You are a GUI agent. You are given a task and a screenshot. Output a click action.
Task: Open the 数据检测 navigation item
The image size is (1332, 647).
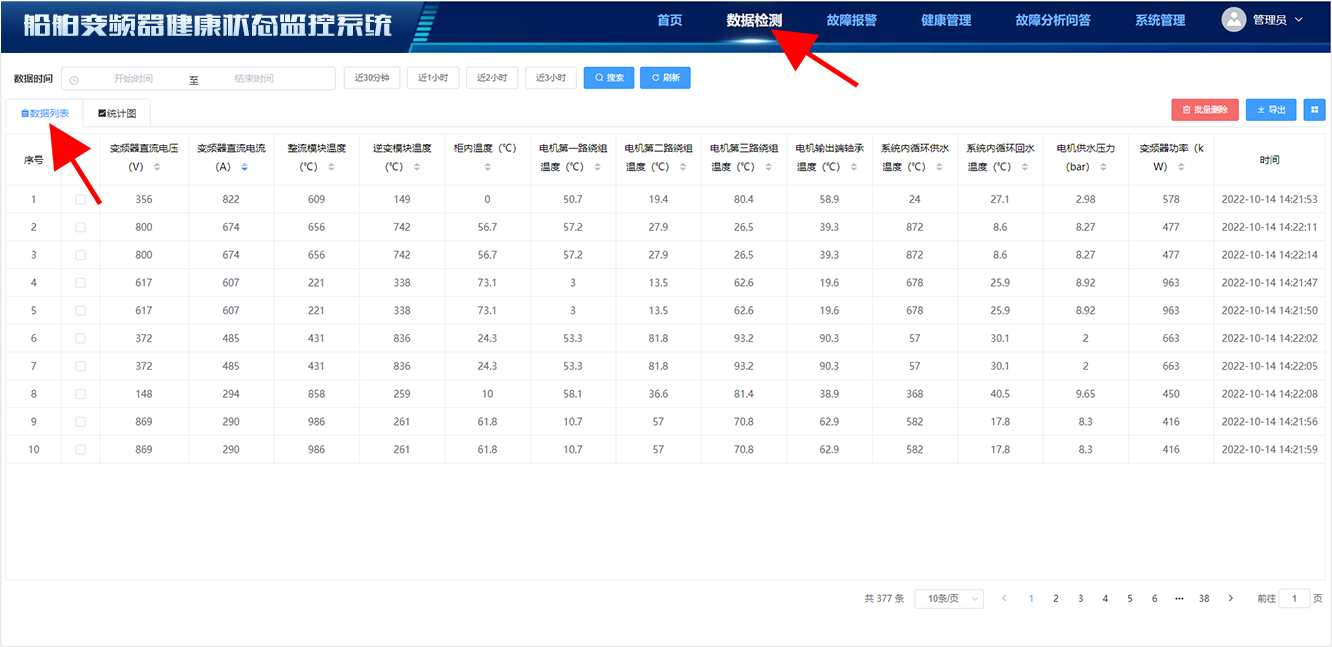tap(754, 20)
